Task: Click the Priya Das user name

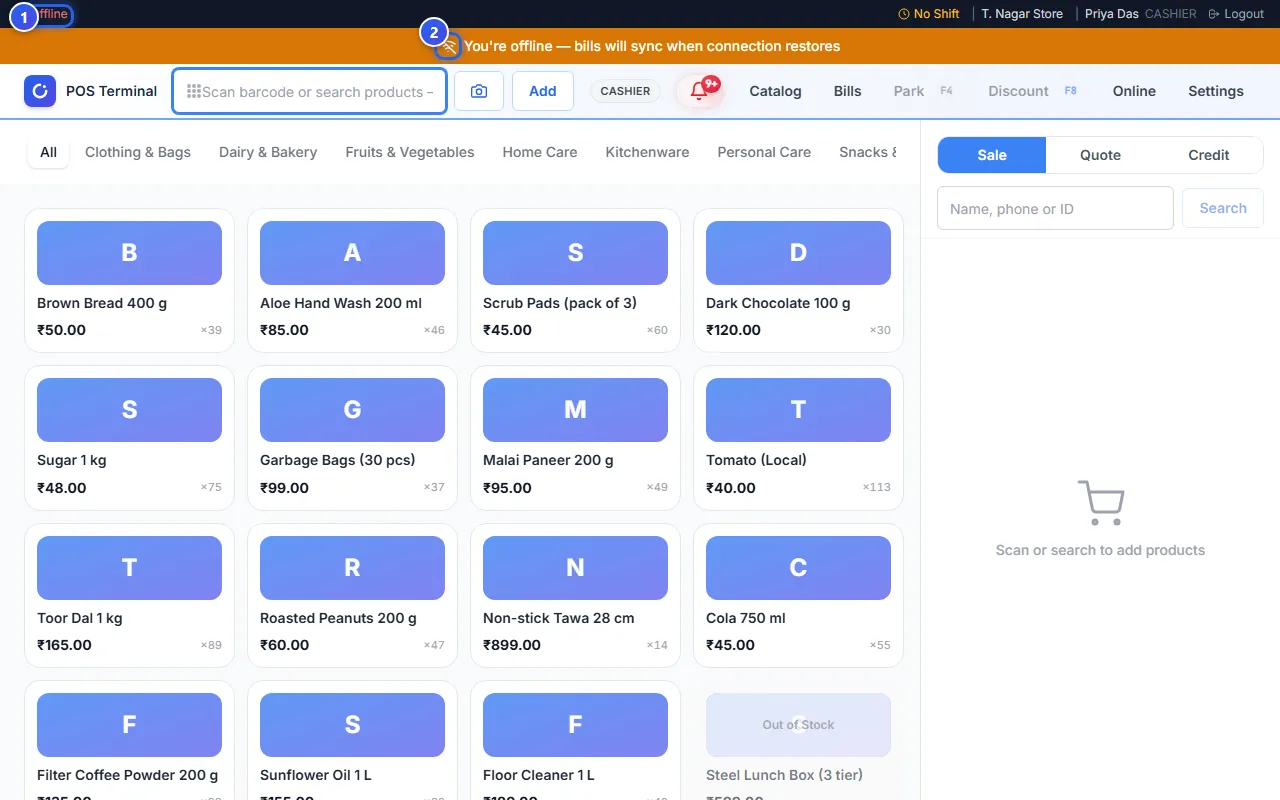Action: point(1113,14)
